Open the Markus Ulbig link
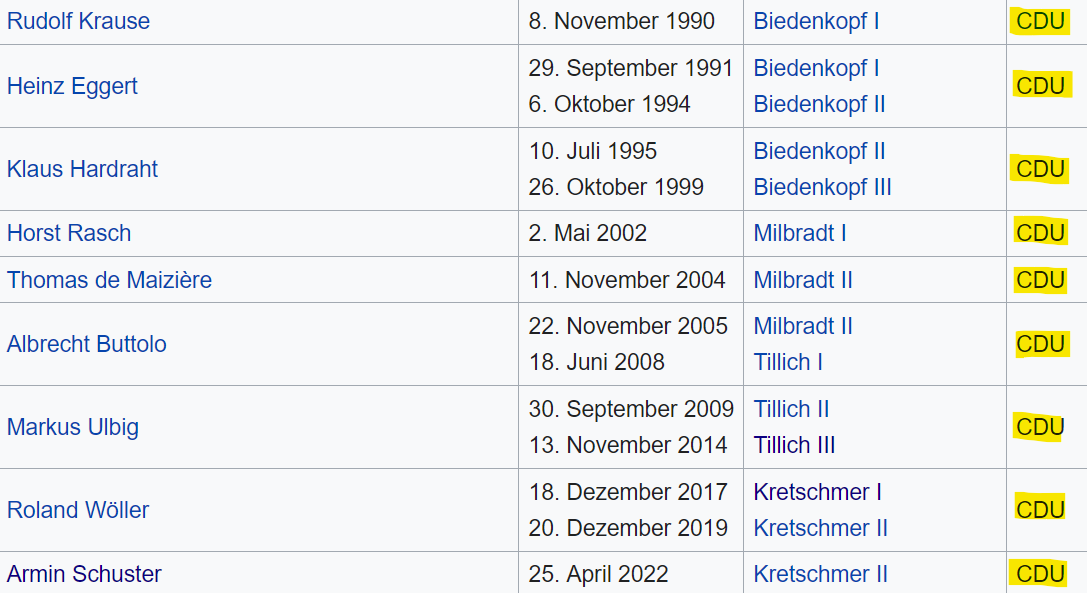1087x593 pixels. [x=73, y=427]
